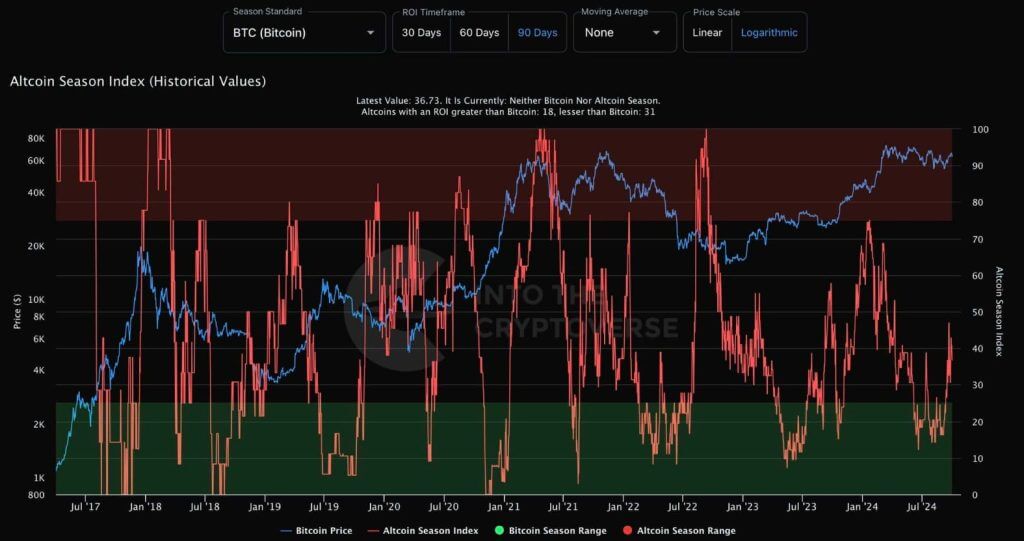
Task: Click the 1K price axis label
Action: tap(39, 478)
